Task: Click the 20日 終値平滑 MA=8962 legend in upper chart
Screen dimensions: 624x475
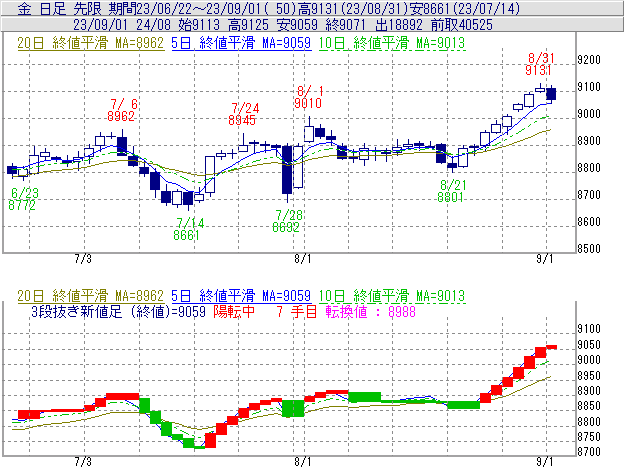Action: click(x=90, y=43)
